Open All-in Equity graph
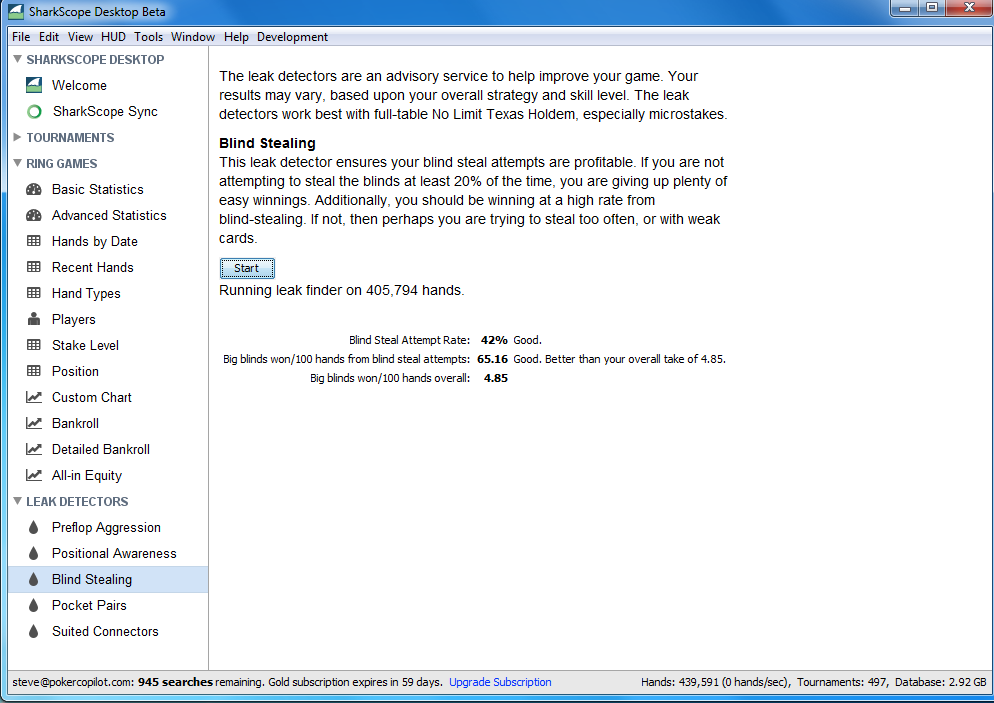Image resolution: width=994 pixels, height=703 pixels. point(87,475)
